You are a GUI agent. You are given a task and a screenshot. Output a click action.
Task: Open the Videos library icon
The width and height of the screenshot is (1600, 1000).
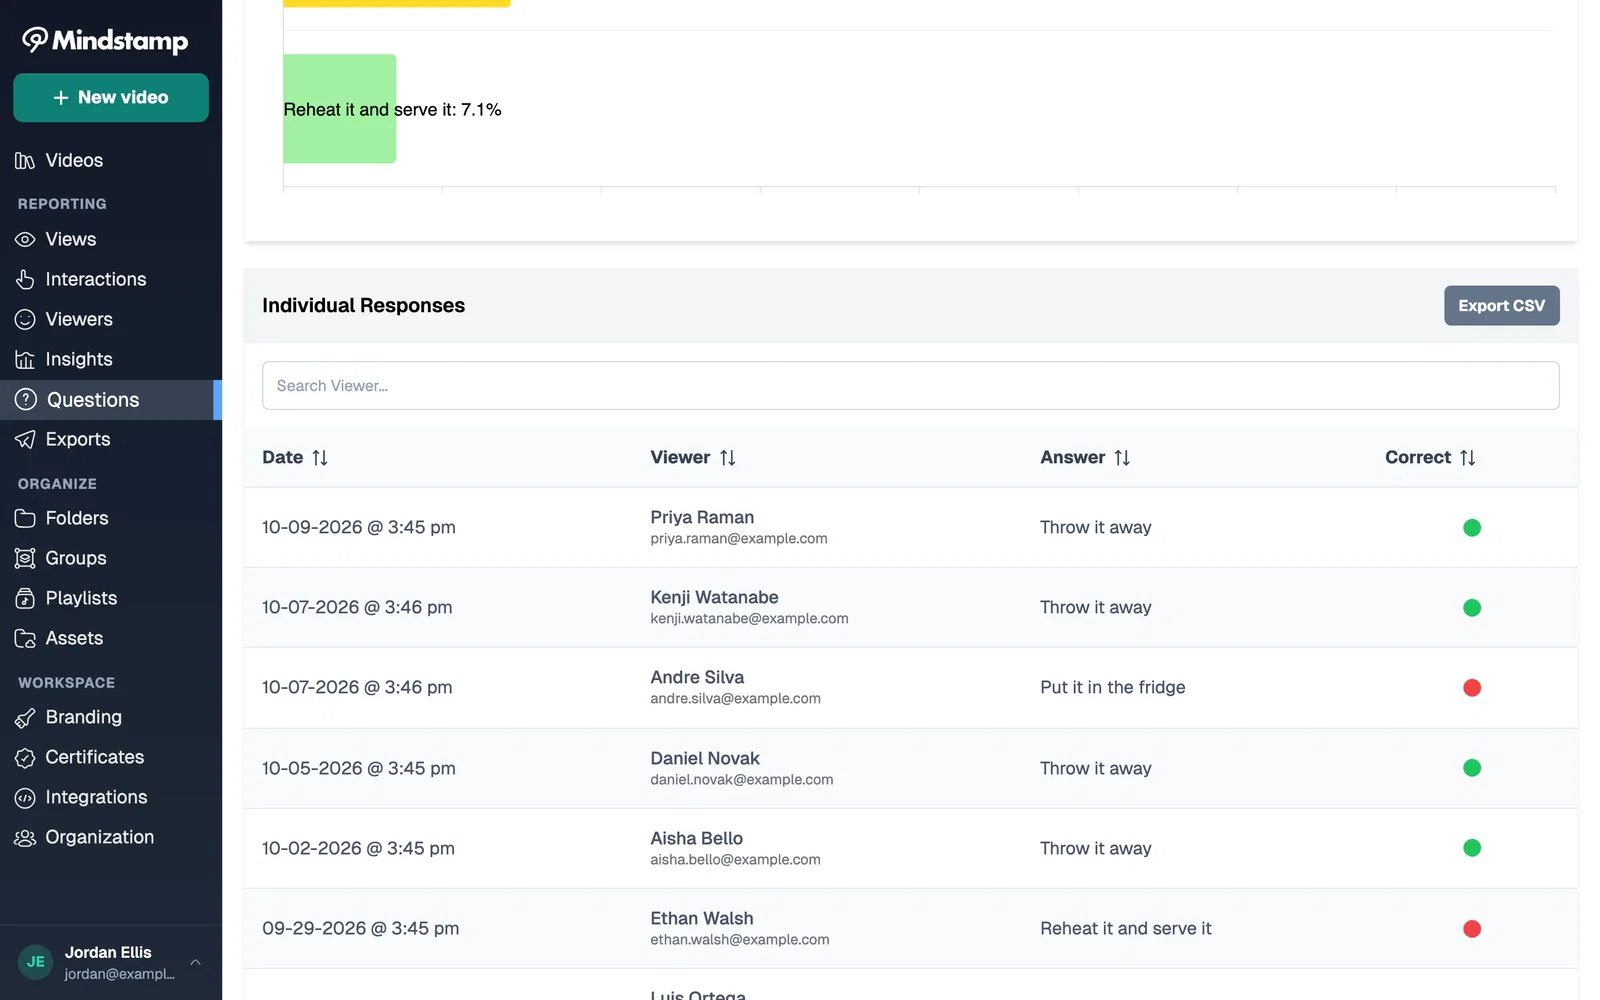click(25, 161)
